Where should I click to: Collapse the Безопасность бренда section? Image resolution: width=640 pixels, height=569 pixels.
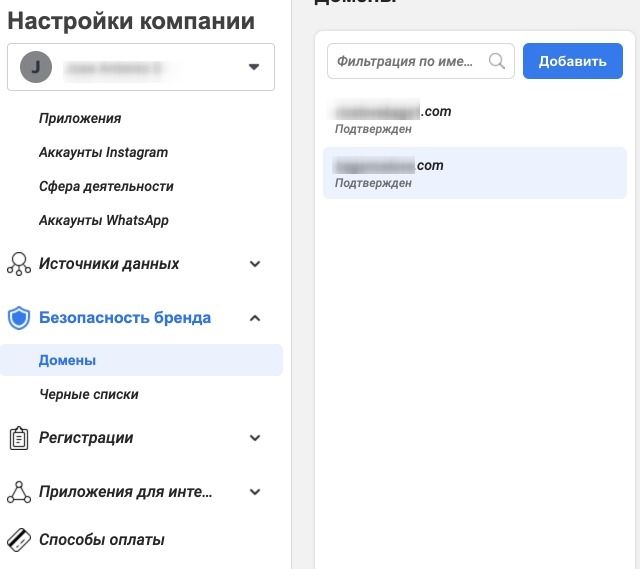tap(255, 318)
